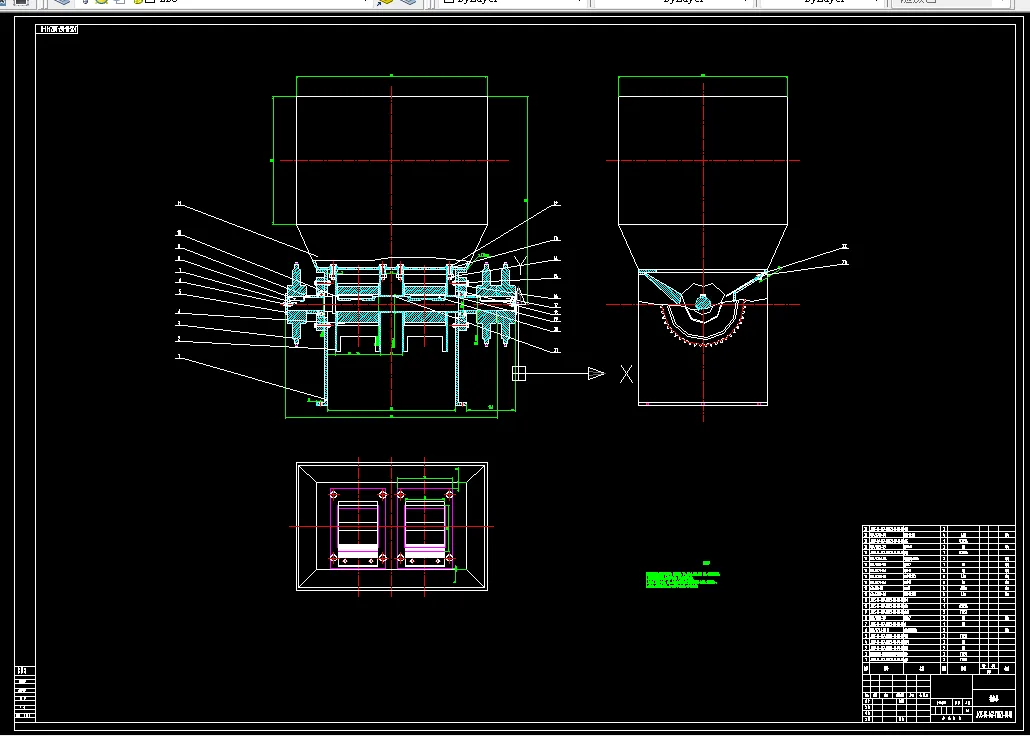The height and width of the screenshot is (736, 1030).
Task: Select the small square at the arrow's start
Action: pos(519,373)
